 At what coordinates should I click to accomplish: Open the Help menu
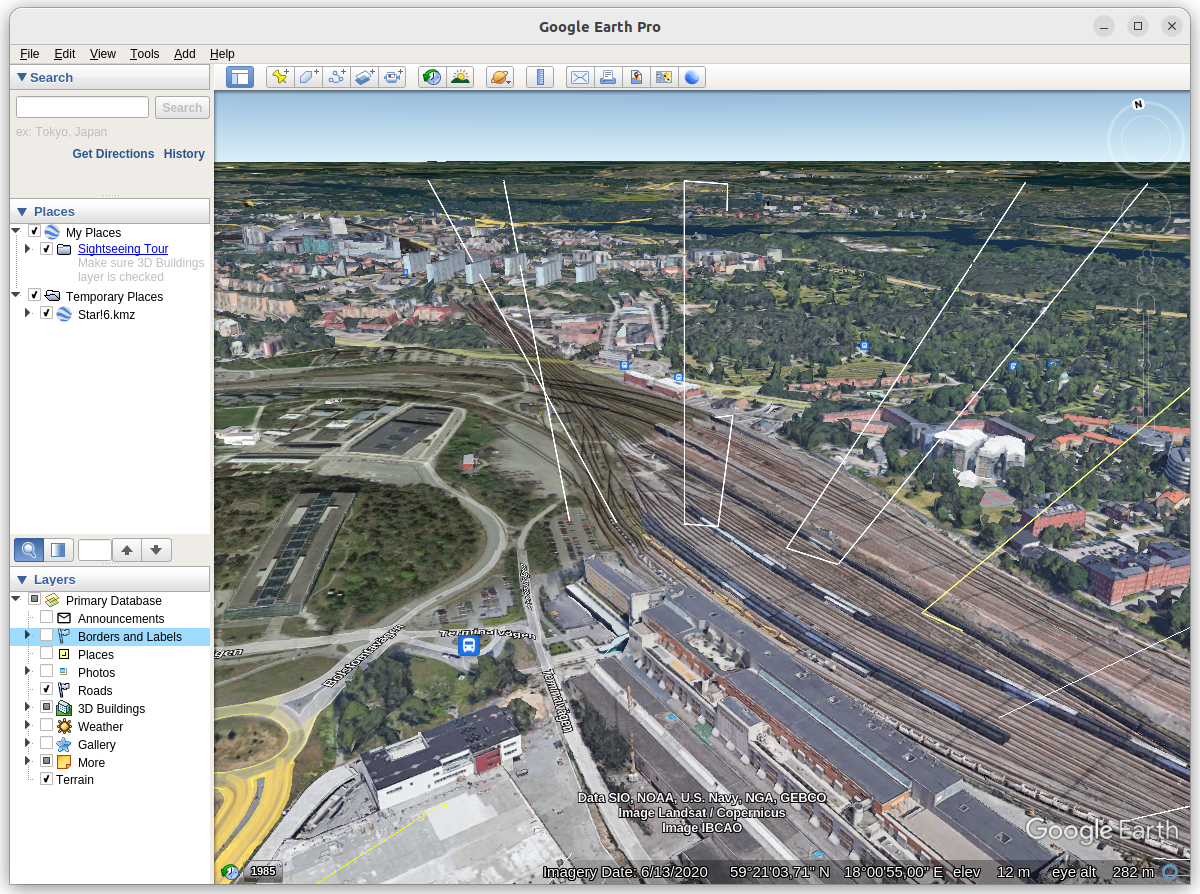coord(222,54)
